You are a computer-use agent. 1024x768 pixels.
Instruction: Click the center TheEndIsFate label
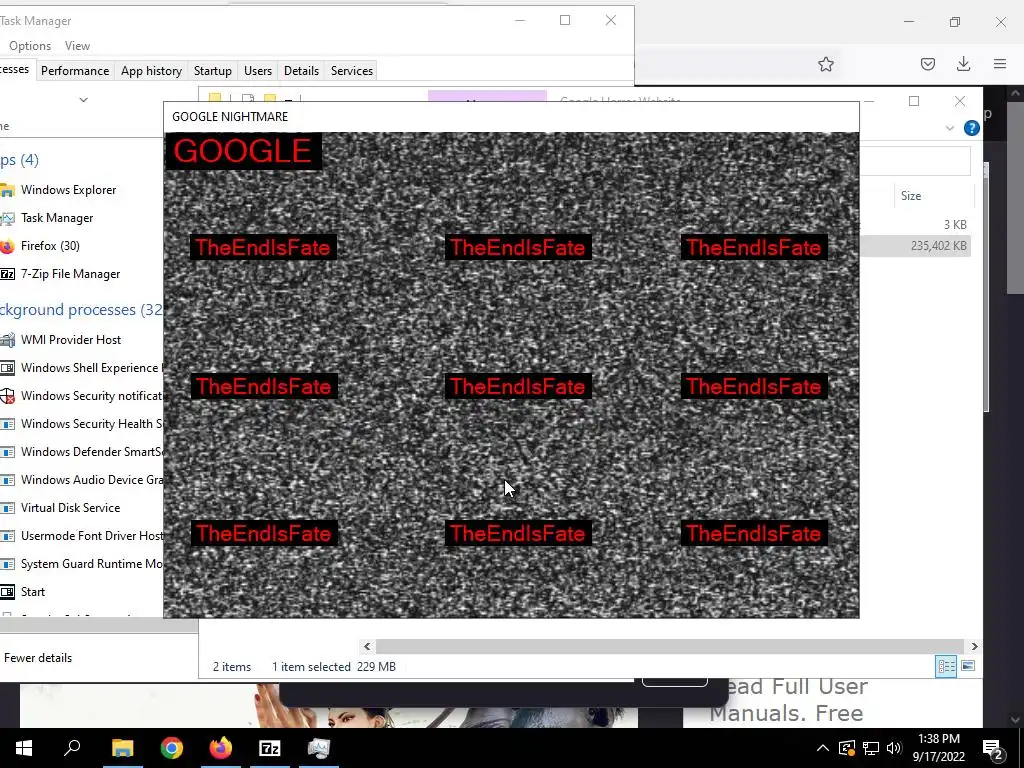pos(518,386)
